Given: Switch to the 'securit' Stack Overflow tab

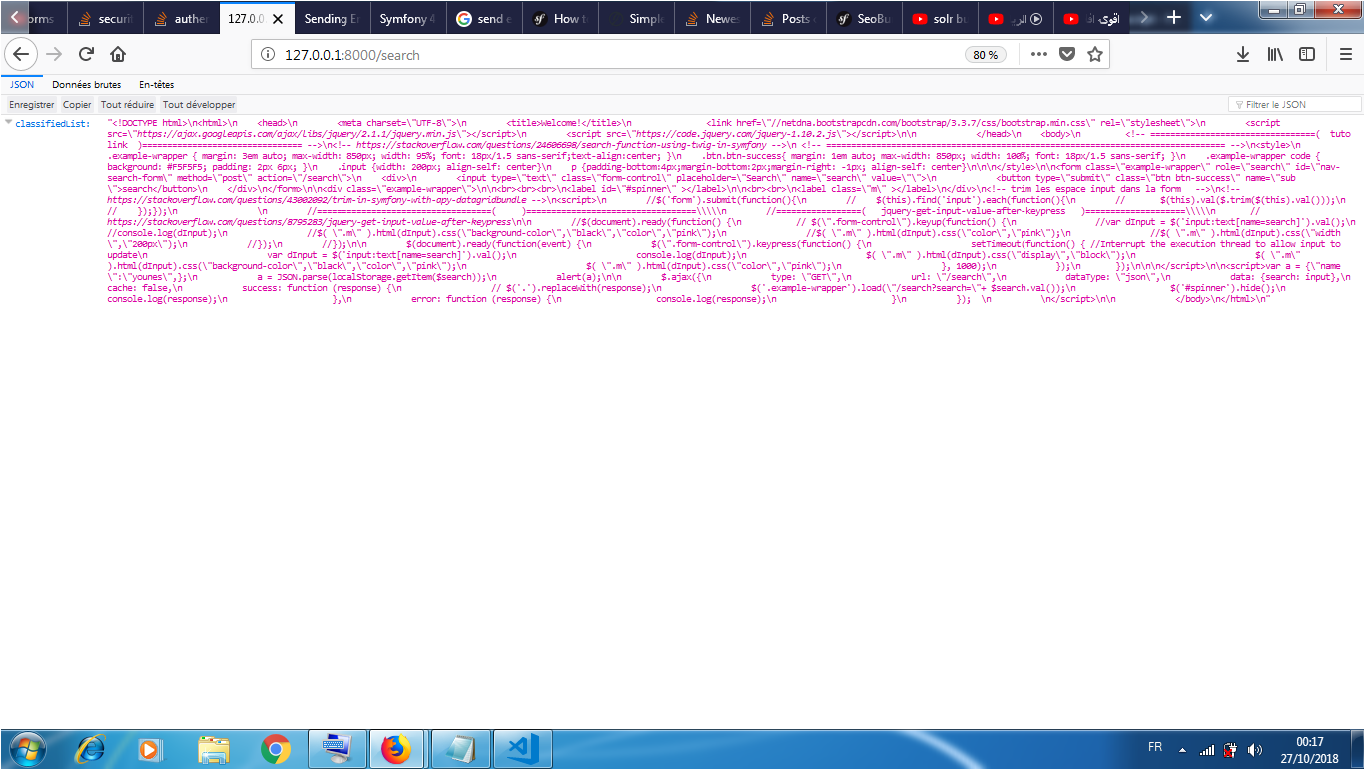Looking at the screenshot, I should click(106, 19).
